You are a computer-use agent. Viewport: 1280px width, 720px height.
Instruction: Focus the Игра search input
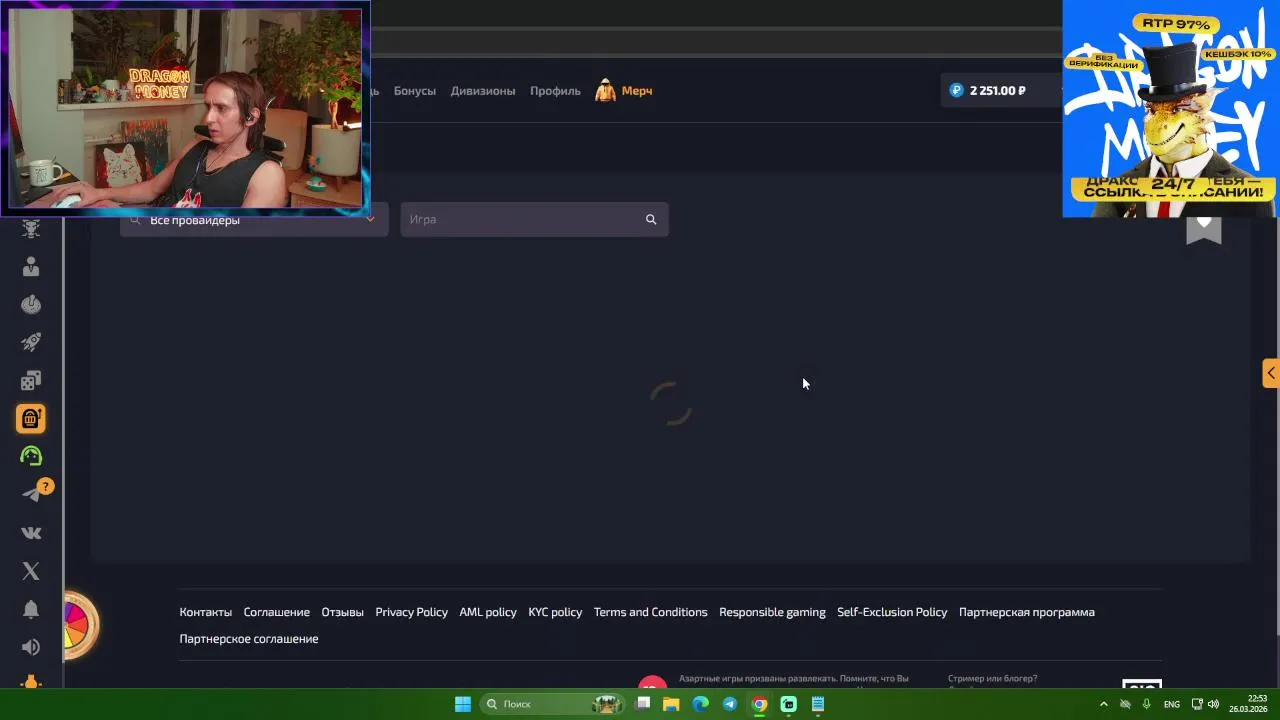534,219
